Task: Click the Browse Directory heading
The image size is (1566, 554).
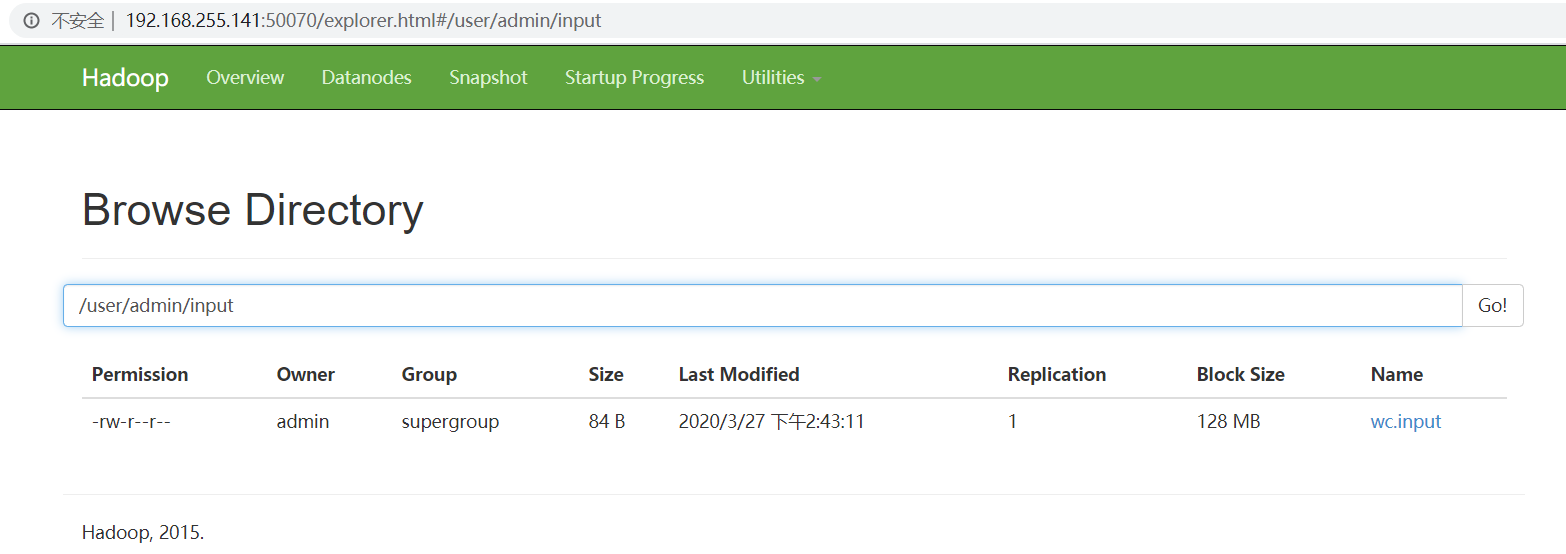Action: click(253, 211)
